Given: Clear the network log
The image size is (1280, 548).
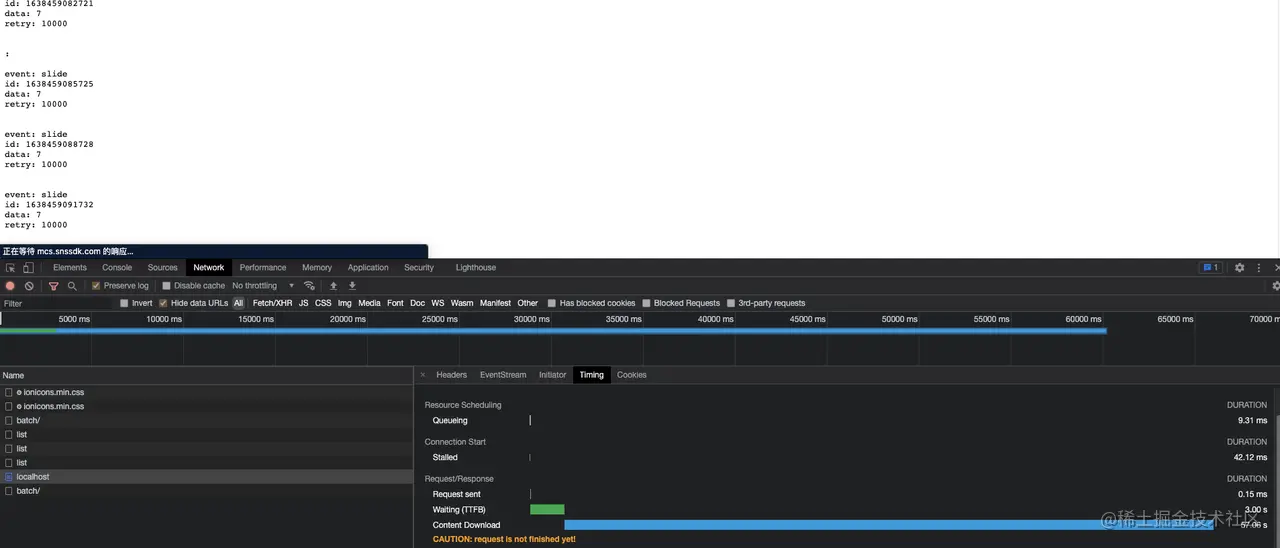Looking at the screenshot, I should coord(29,286).
